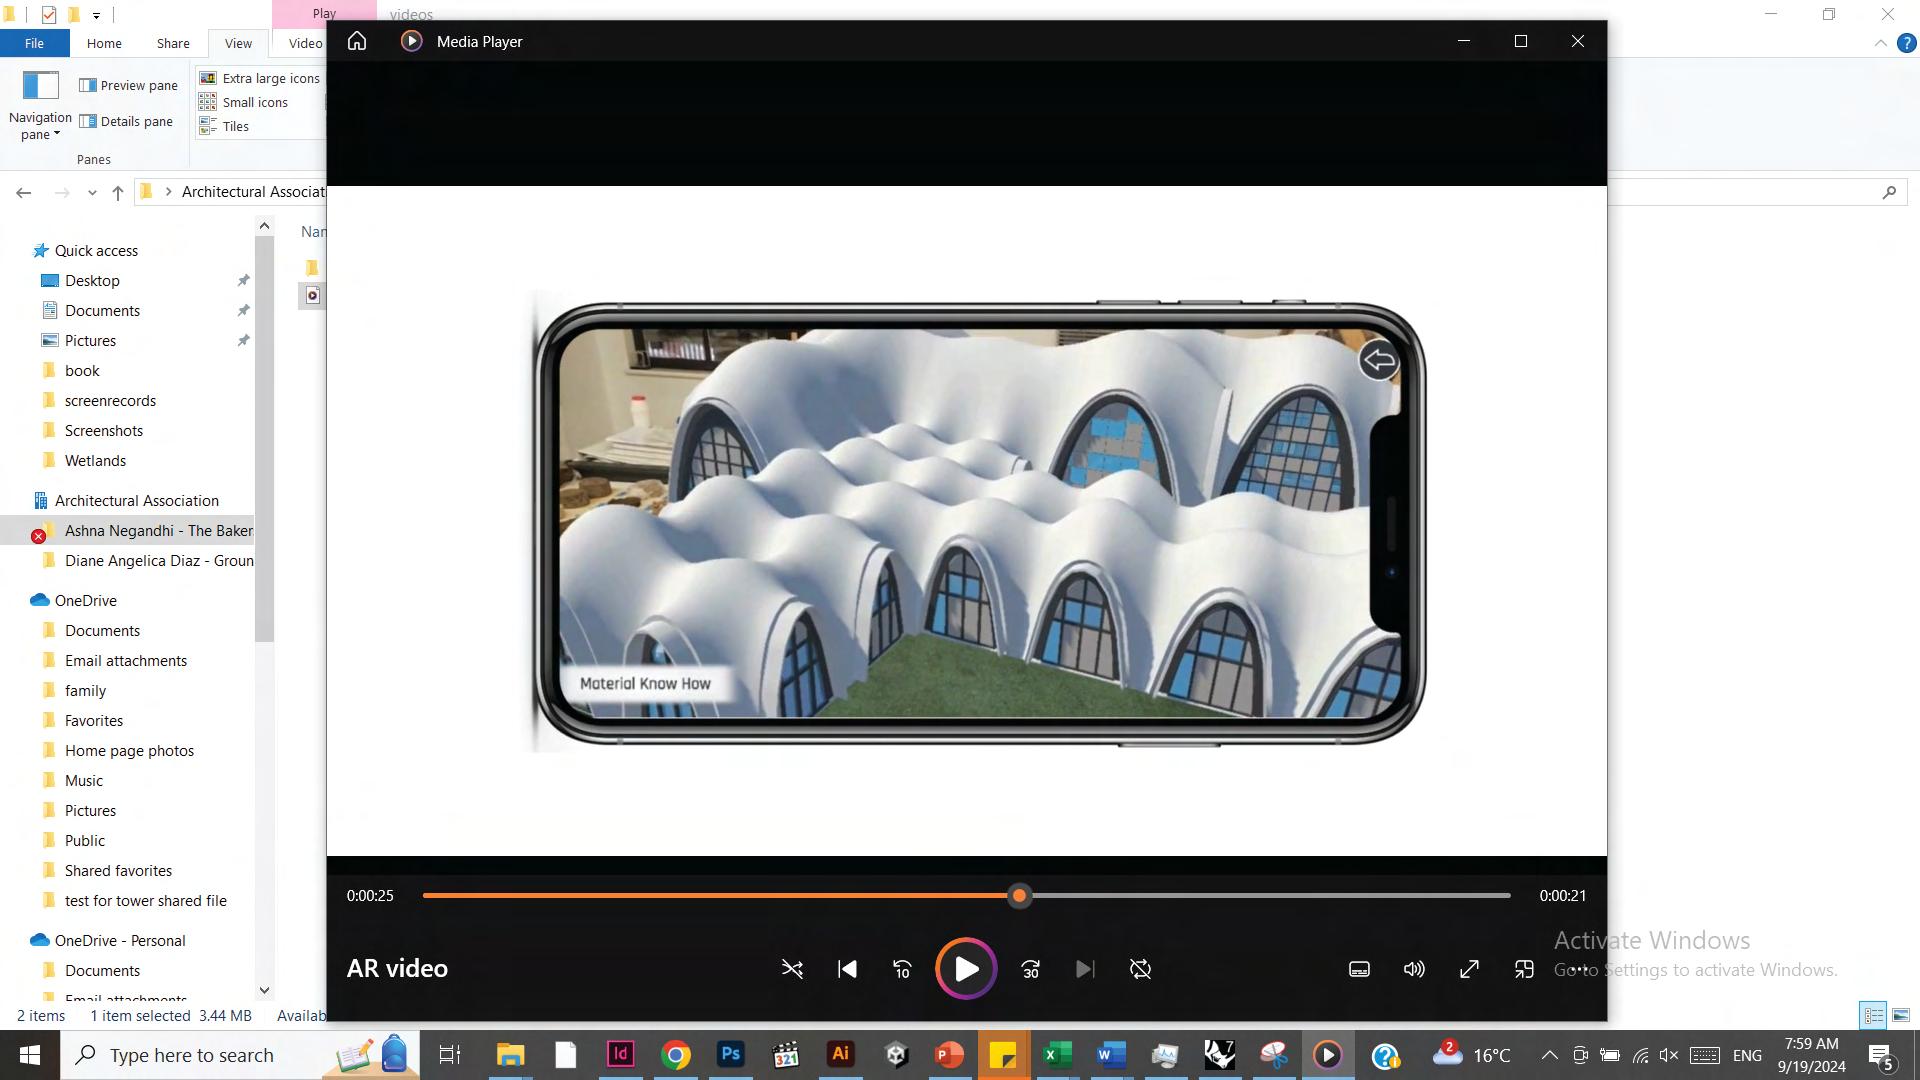Skip forward 30 seconds
Image resolution: width=1920 pixels, height=1080 pixels.
1030,969
